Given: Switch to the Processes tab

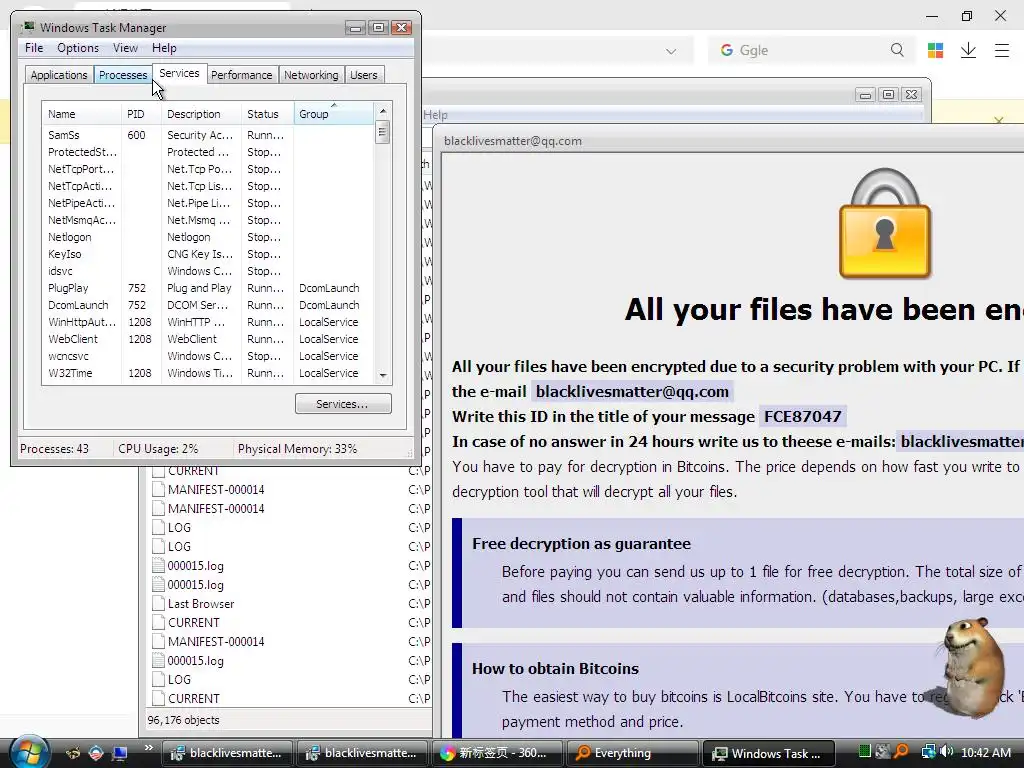Looking at the screenshot, I should point(123,74).
